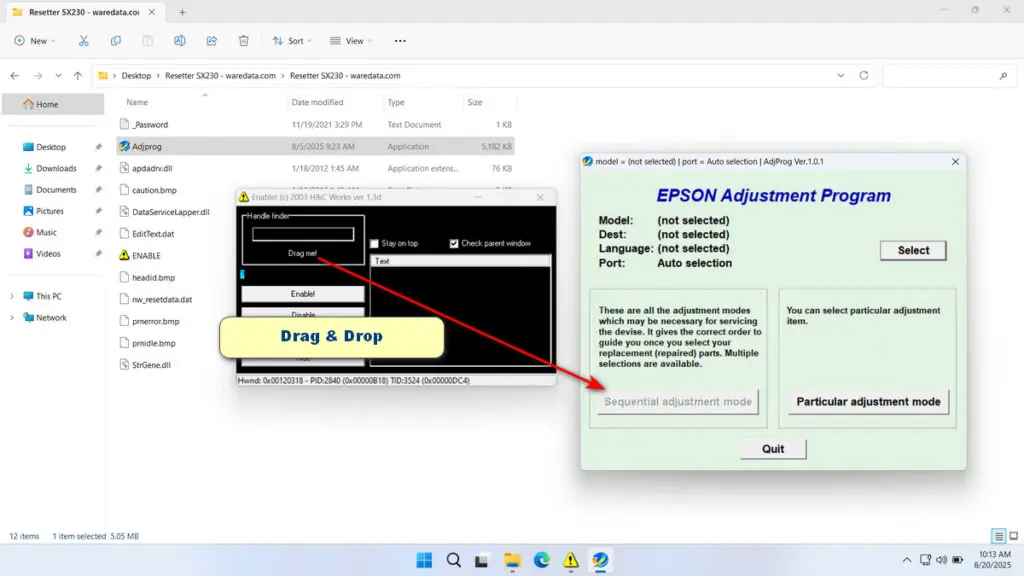Open the See more (...) toolbar menu
The image size is (1024, 576).
click(399, 40)
